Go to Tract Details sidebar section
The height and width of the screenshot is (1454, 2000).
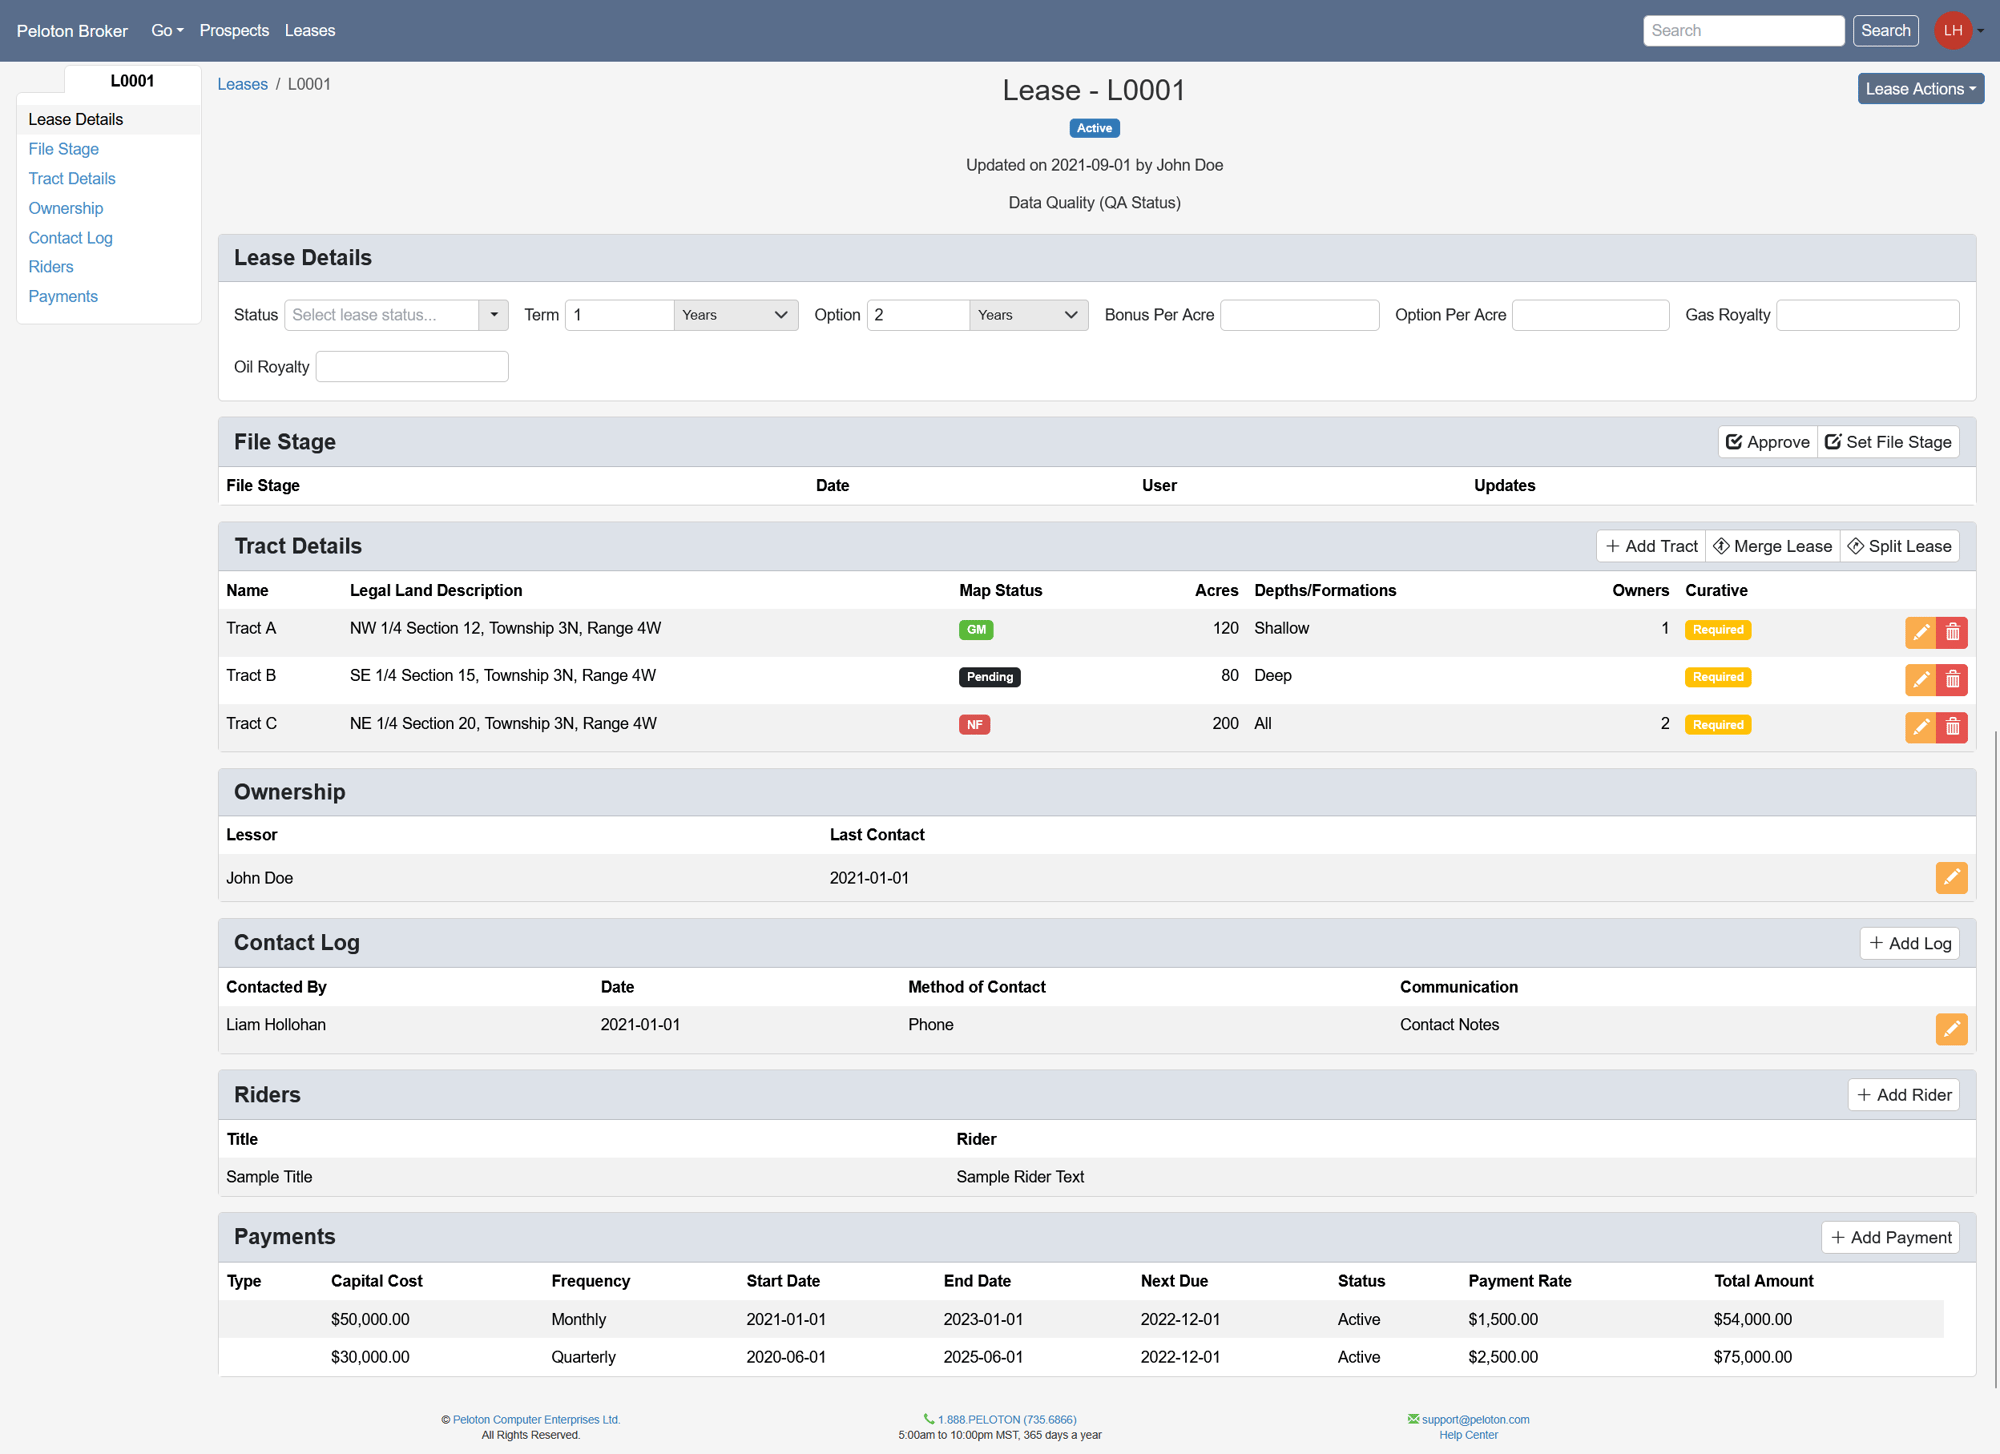72,178
